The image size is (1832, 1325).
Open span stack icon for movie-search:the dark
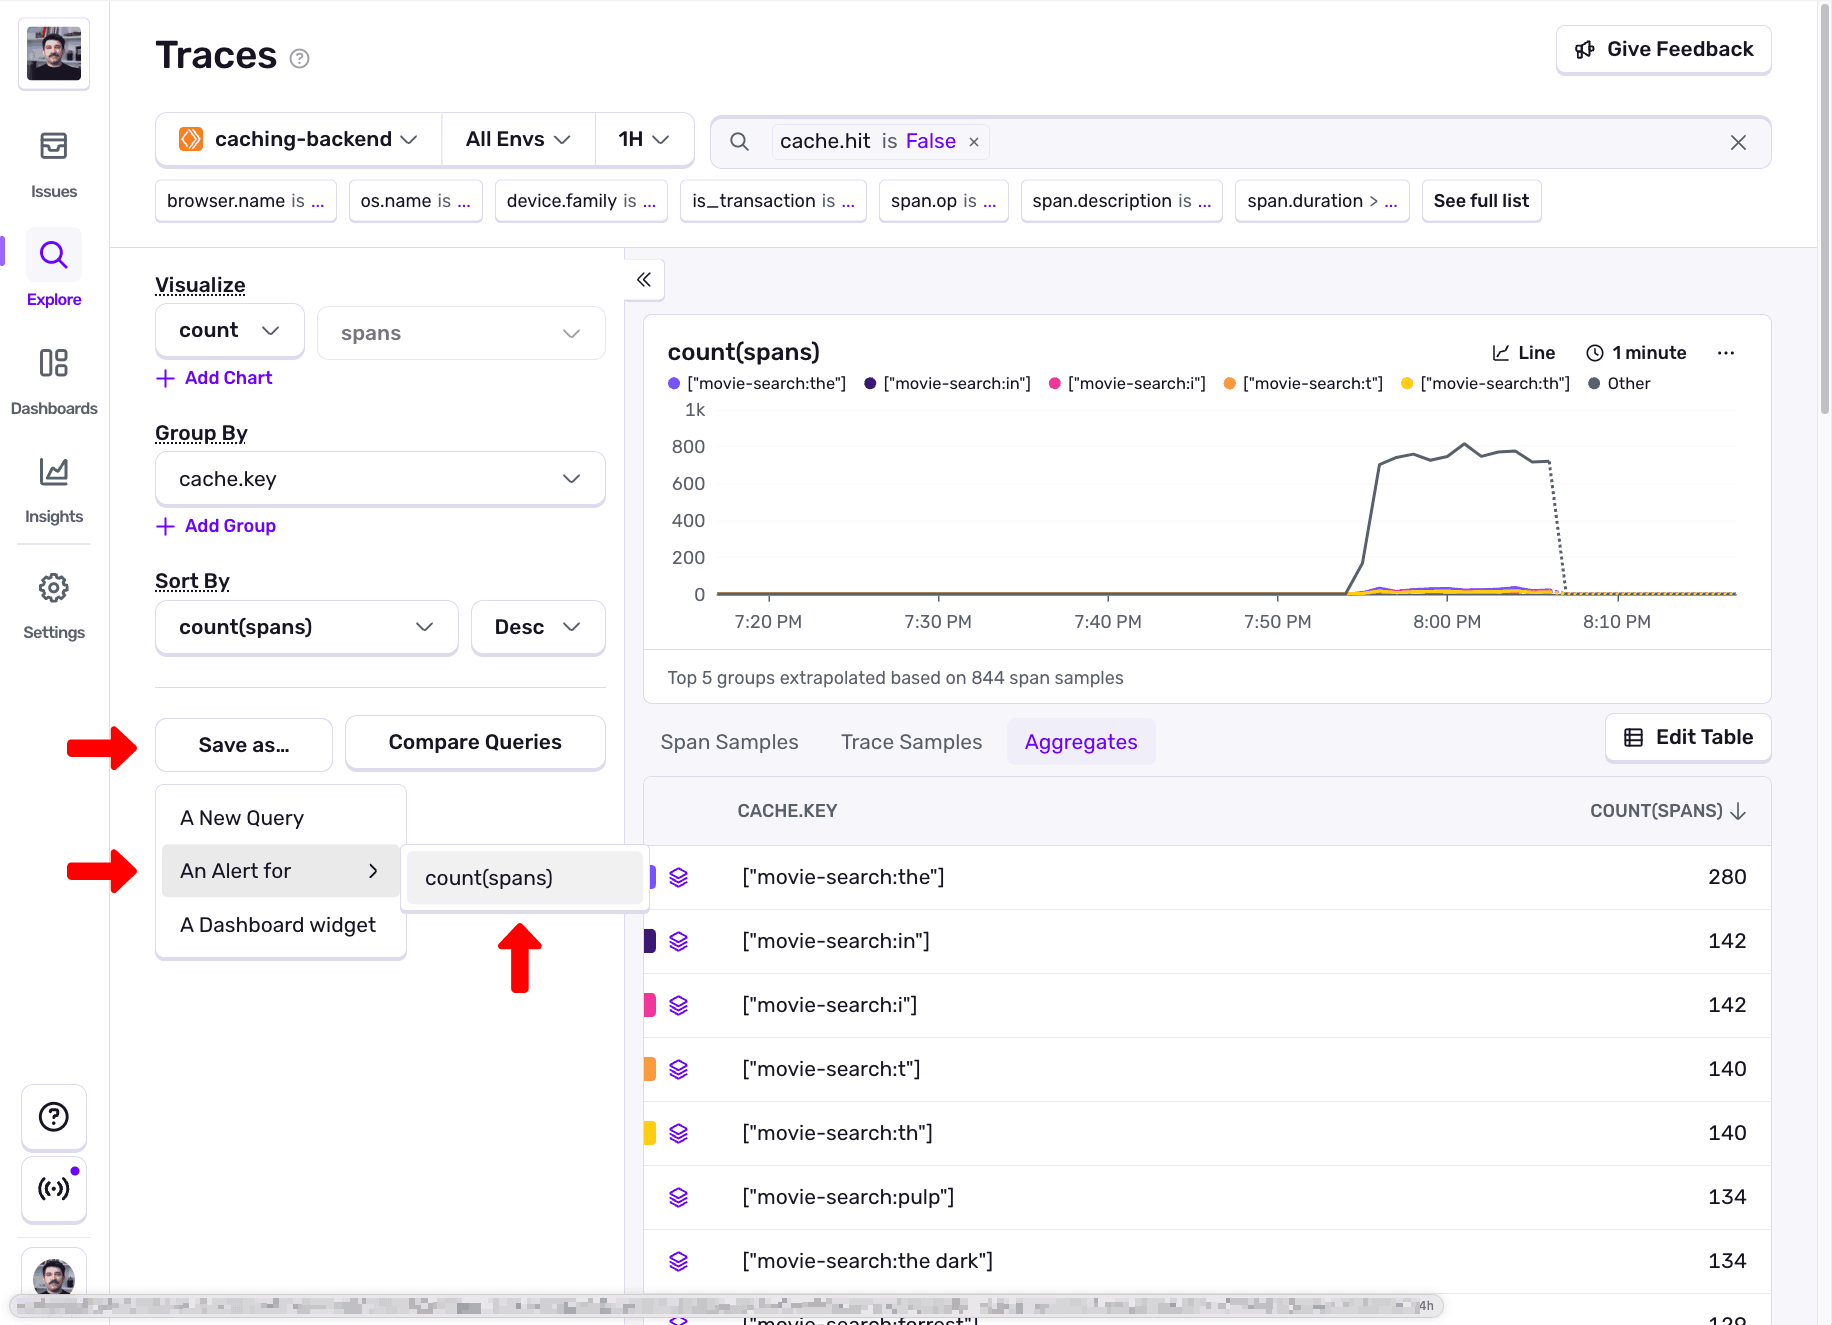(678, 1261)
